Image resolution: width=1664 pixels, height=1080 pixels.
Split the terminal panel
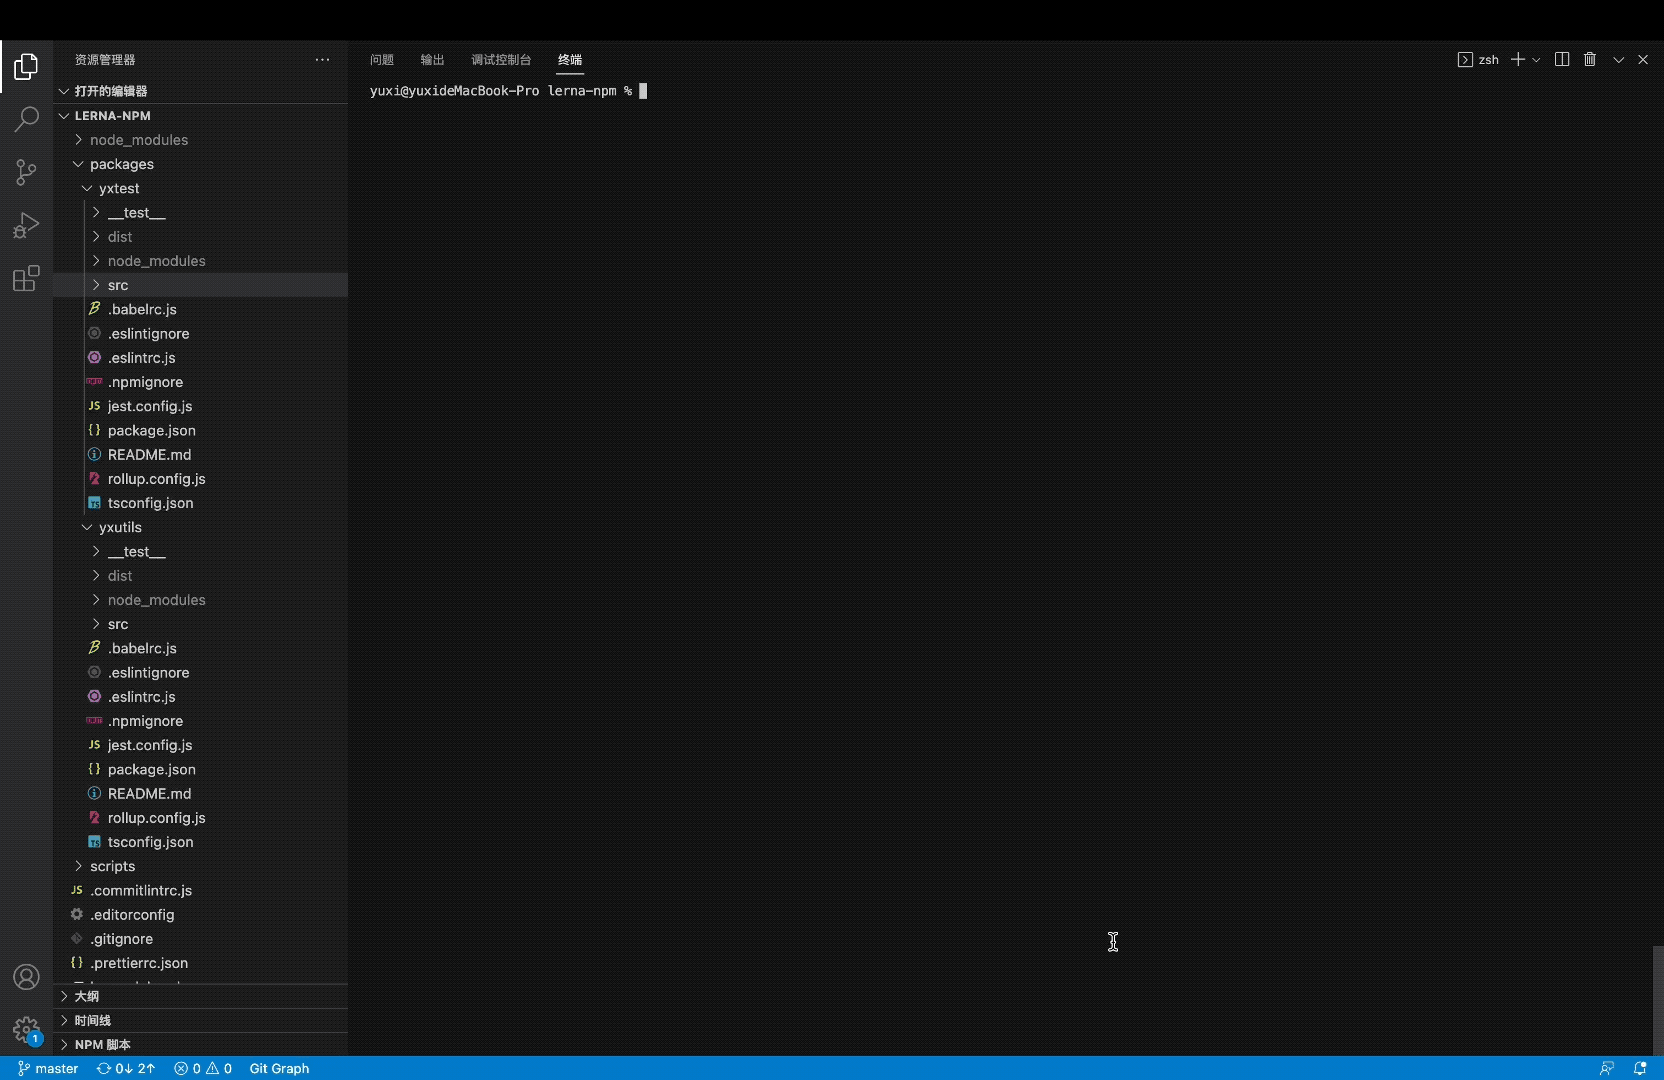click(1561, 60)
